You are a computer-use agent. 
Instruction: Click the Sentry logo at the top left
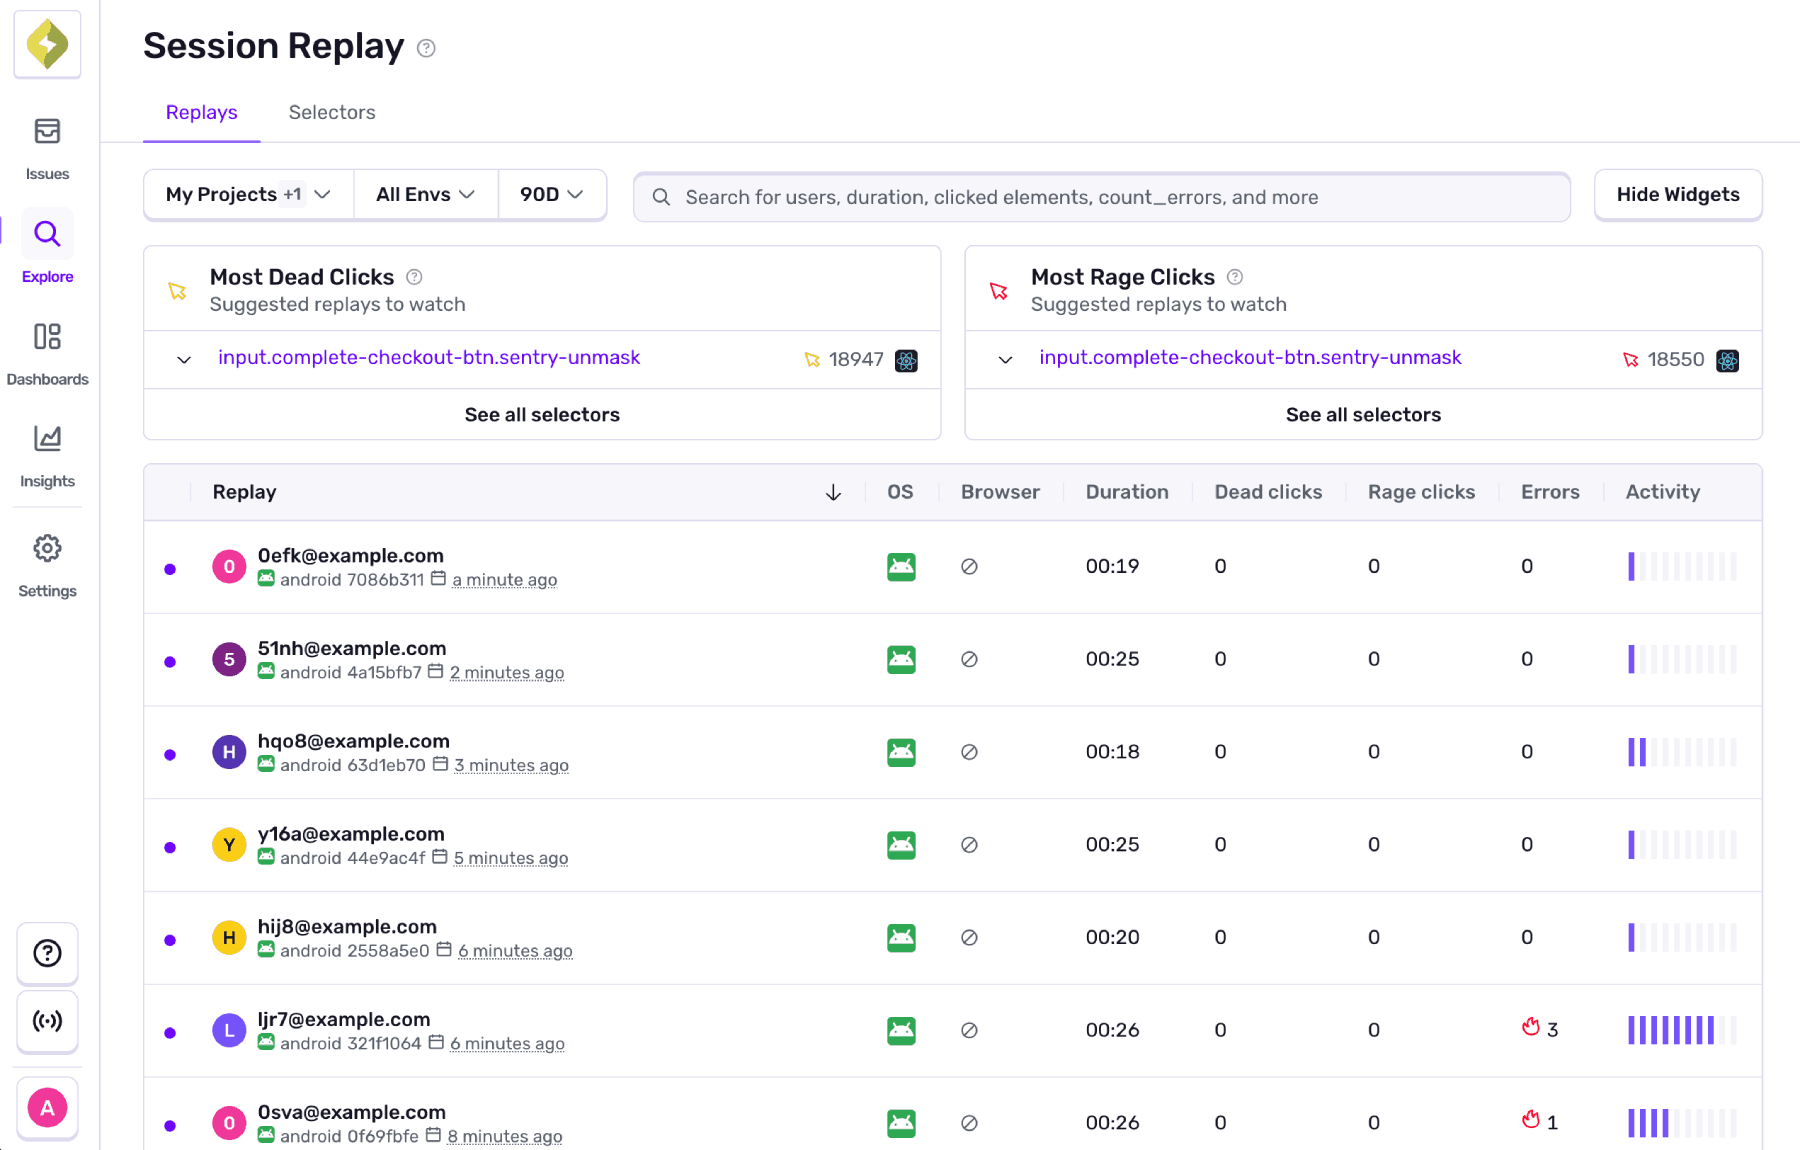tap(46, 44)
